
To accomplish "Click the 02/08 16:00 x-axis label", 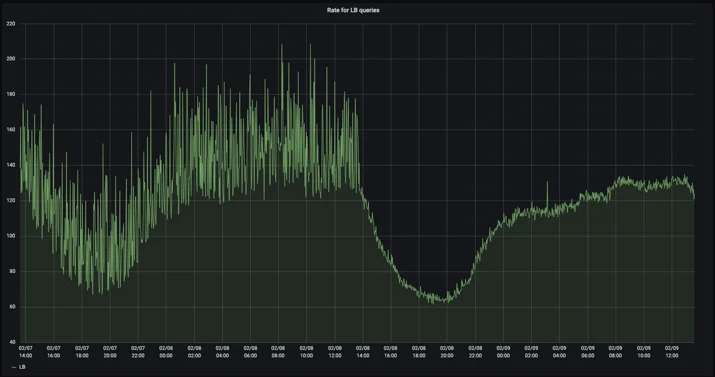I will click(391, 352).
